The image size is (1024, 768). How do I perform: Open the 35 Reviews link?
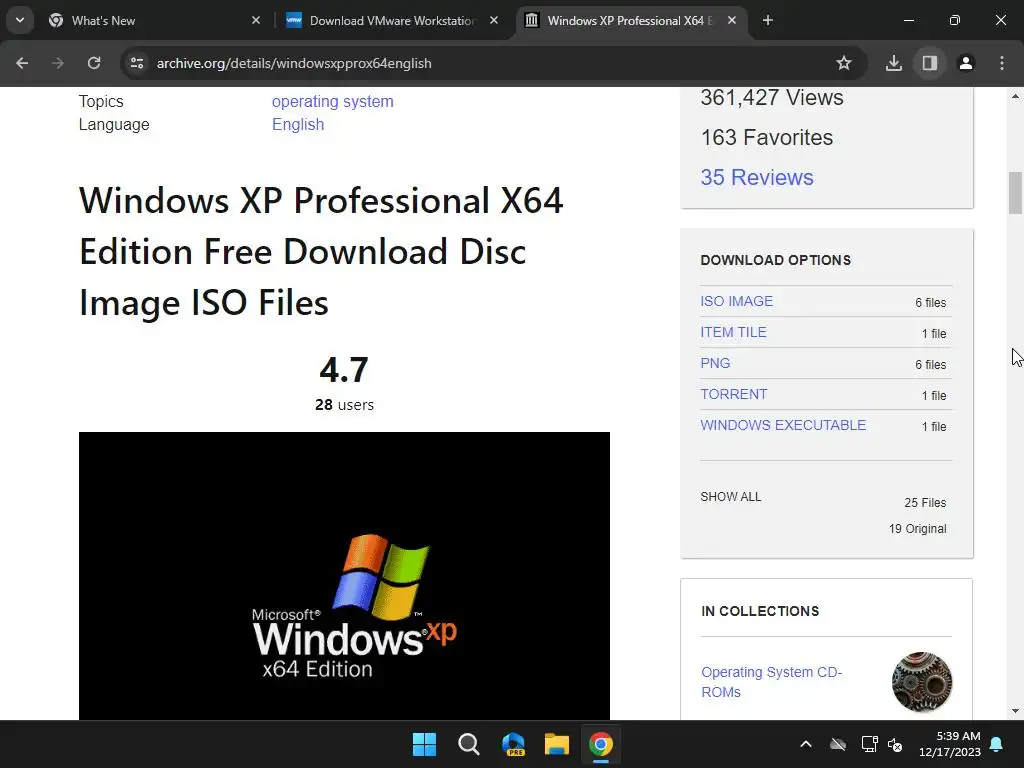point(757,177)
